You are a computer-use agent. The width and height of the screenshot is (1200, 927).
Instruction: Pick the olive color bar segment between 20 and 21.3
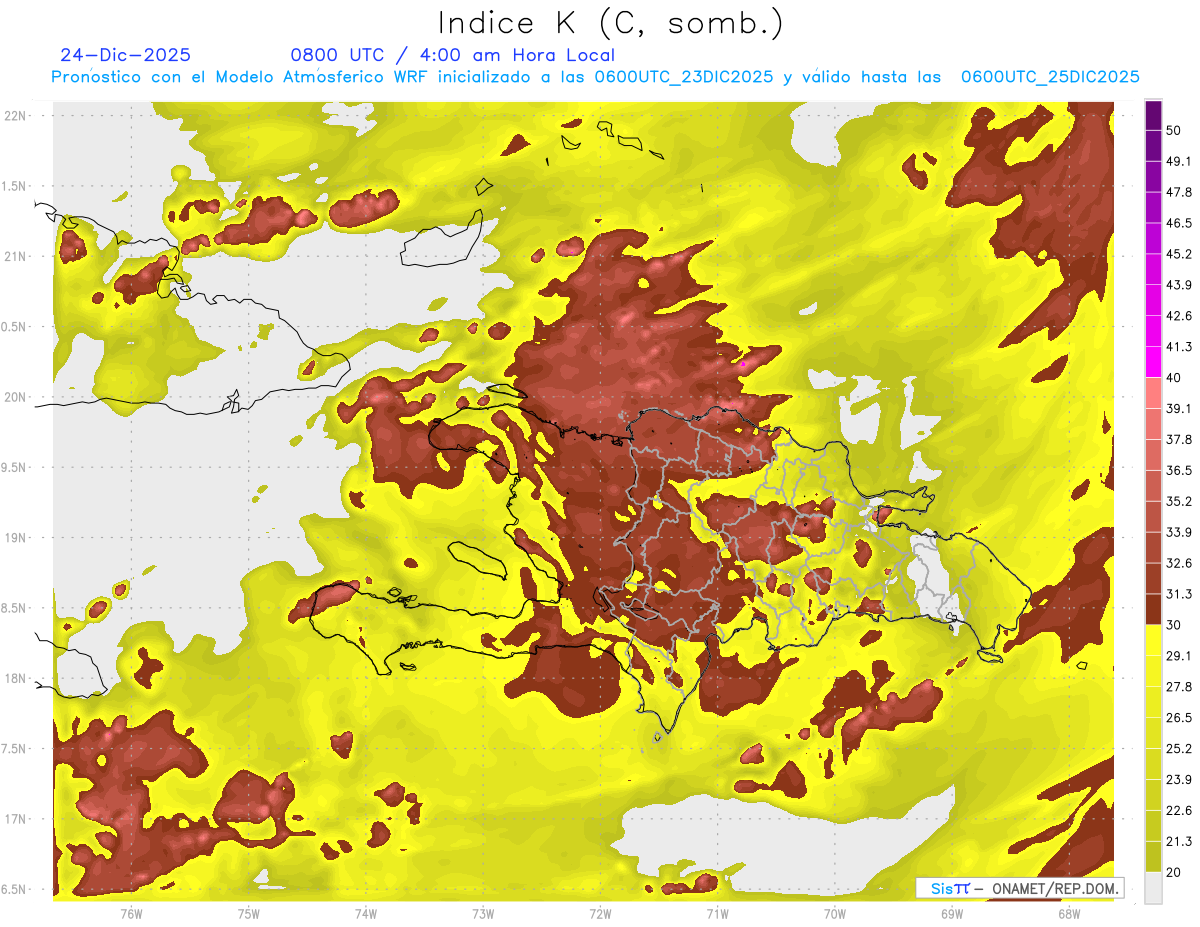click(x=1154, y=856)
